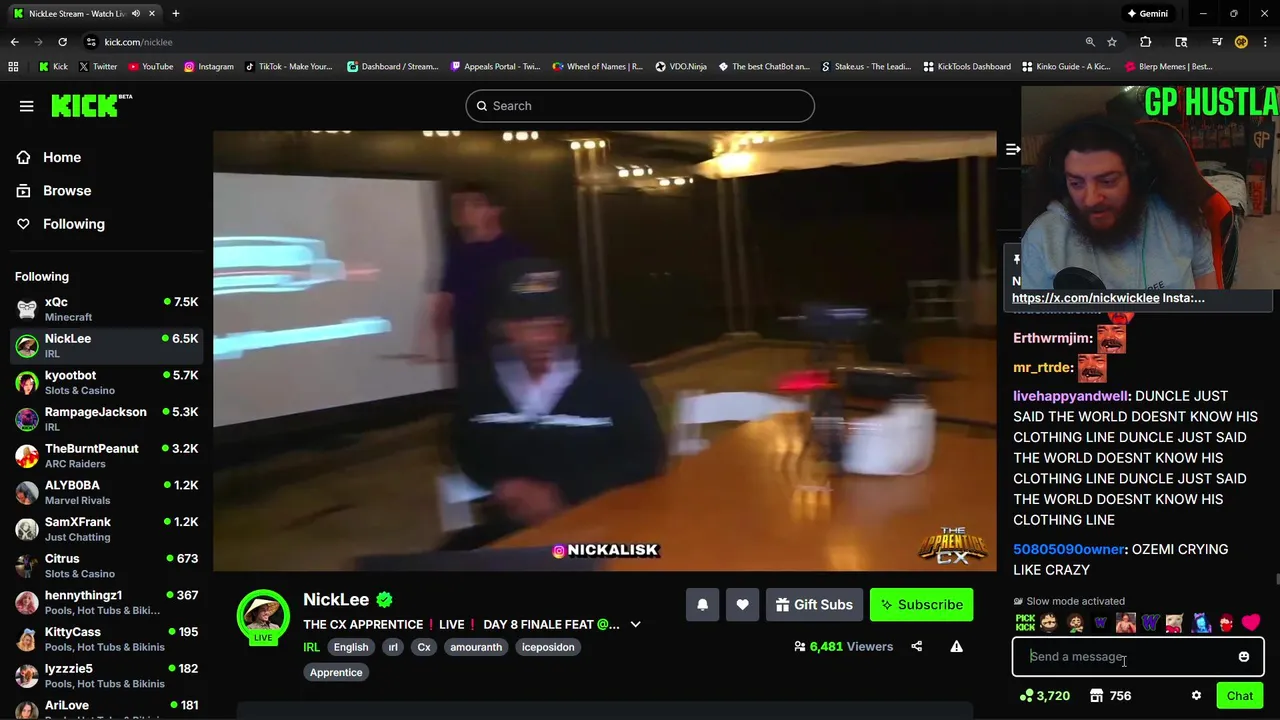Open Citrus channel

coord(106,566)
